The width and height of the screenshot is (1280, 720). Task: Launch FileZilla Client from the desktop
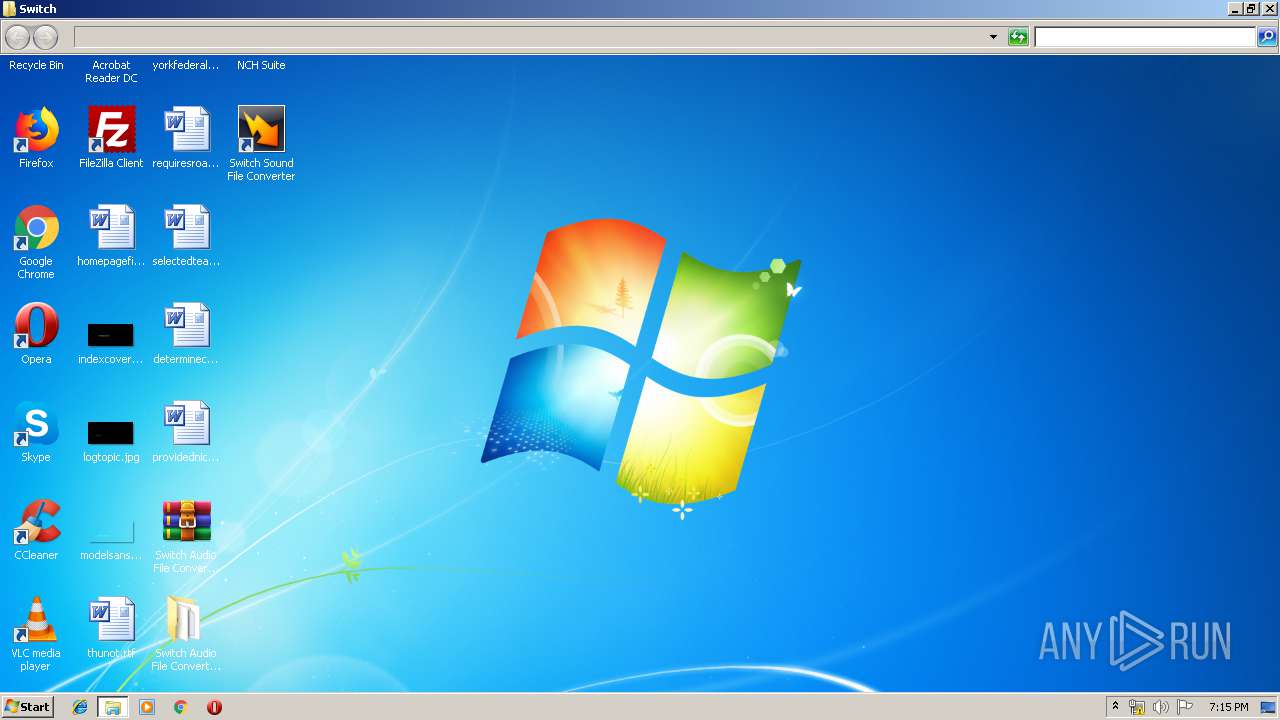point(111,138)
